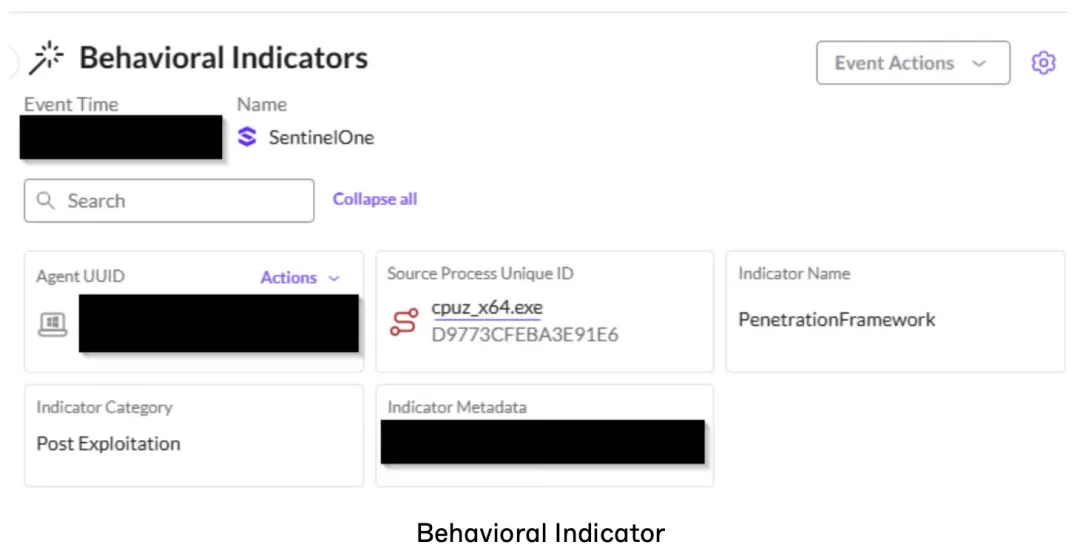Collapse all indicator fields
The height and width of the screenshot is (559, 1080).
pyautogui.click(x=375, y=199)
